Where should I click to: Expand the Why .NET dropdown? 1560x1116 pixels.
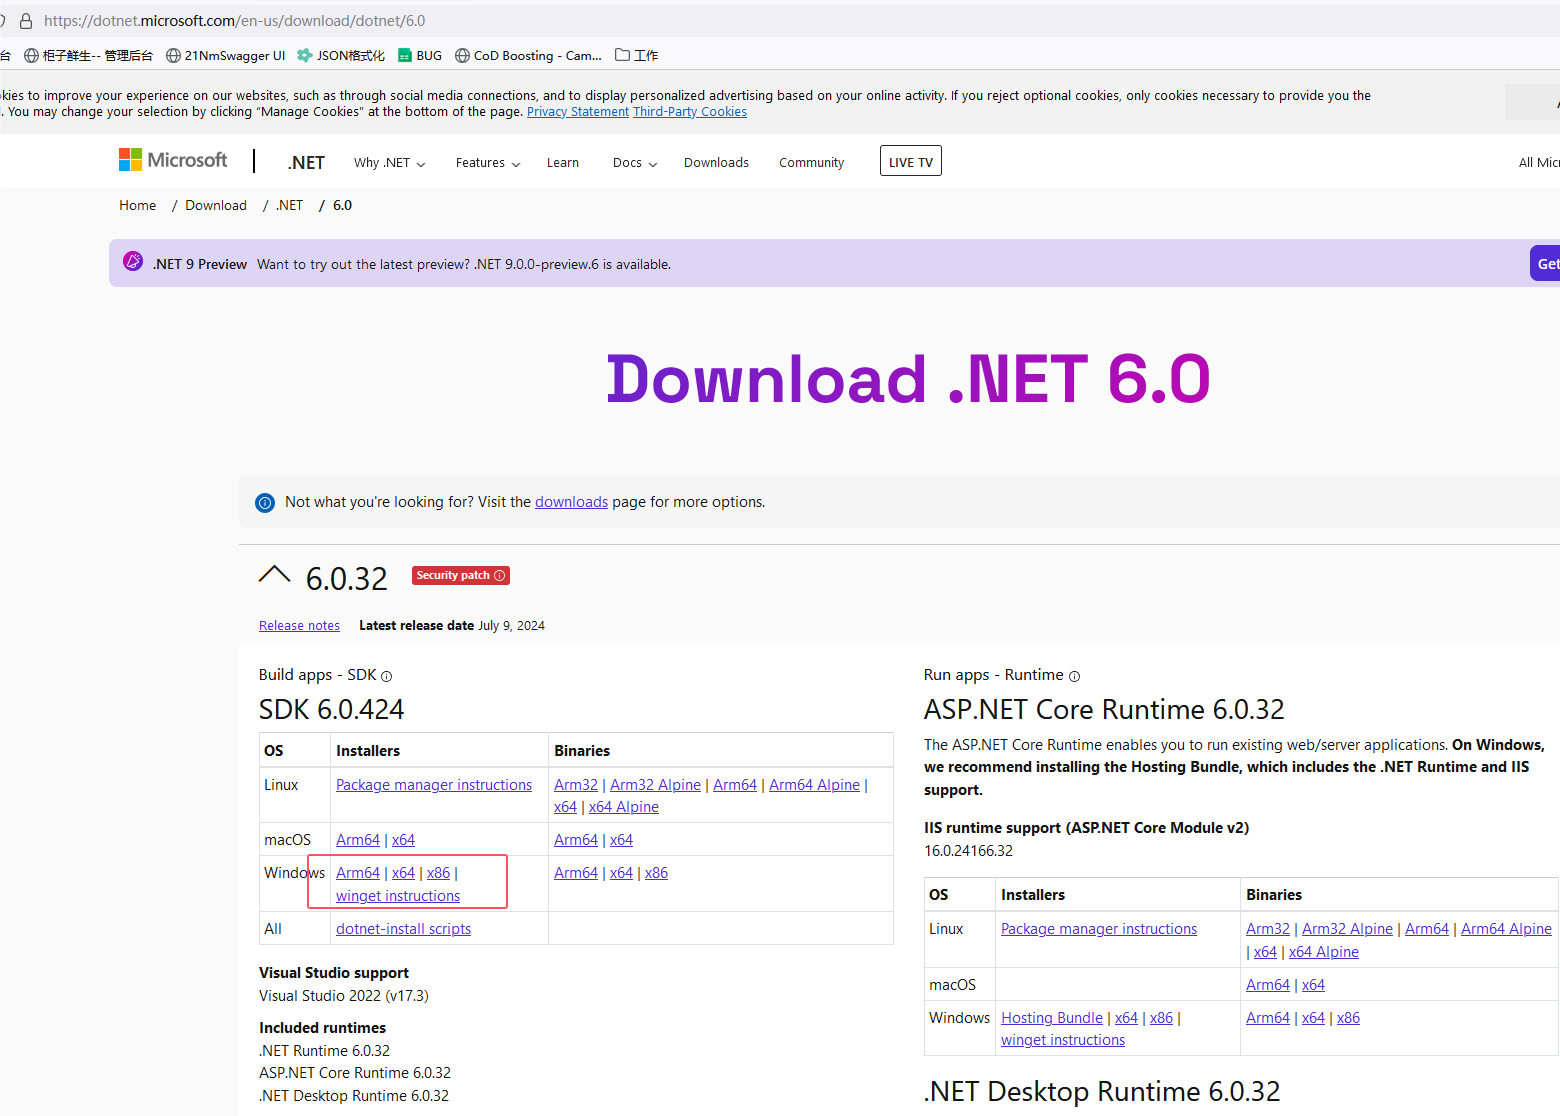pyautogui.click(x=388, y=162)
